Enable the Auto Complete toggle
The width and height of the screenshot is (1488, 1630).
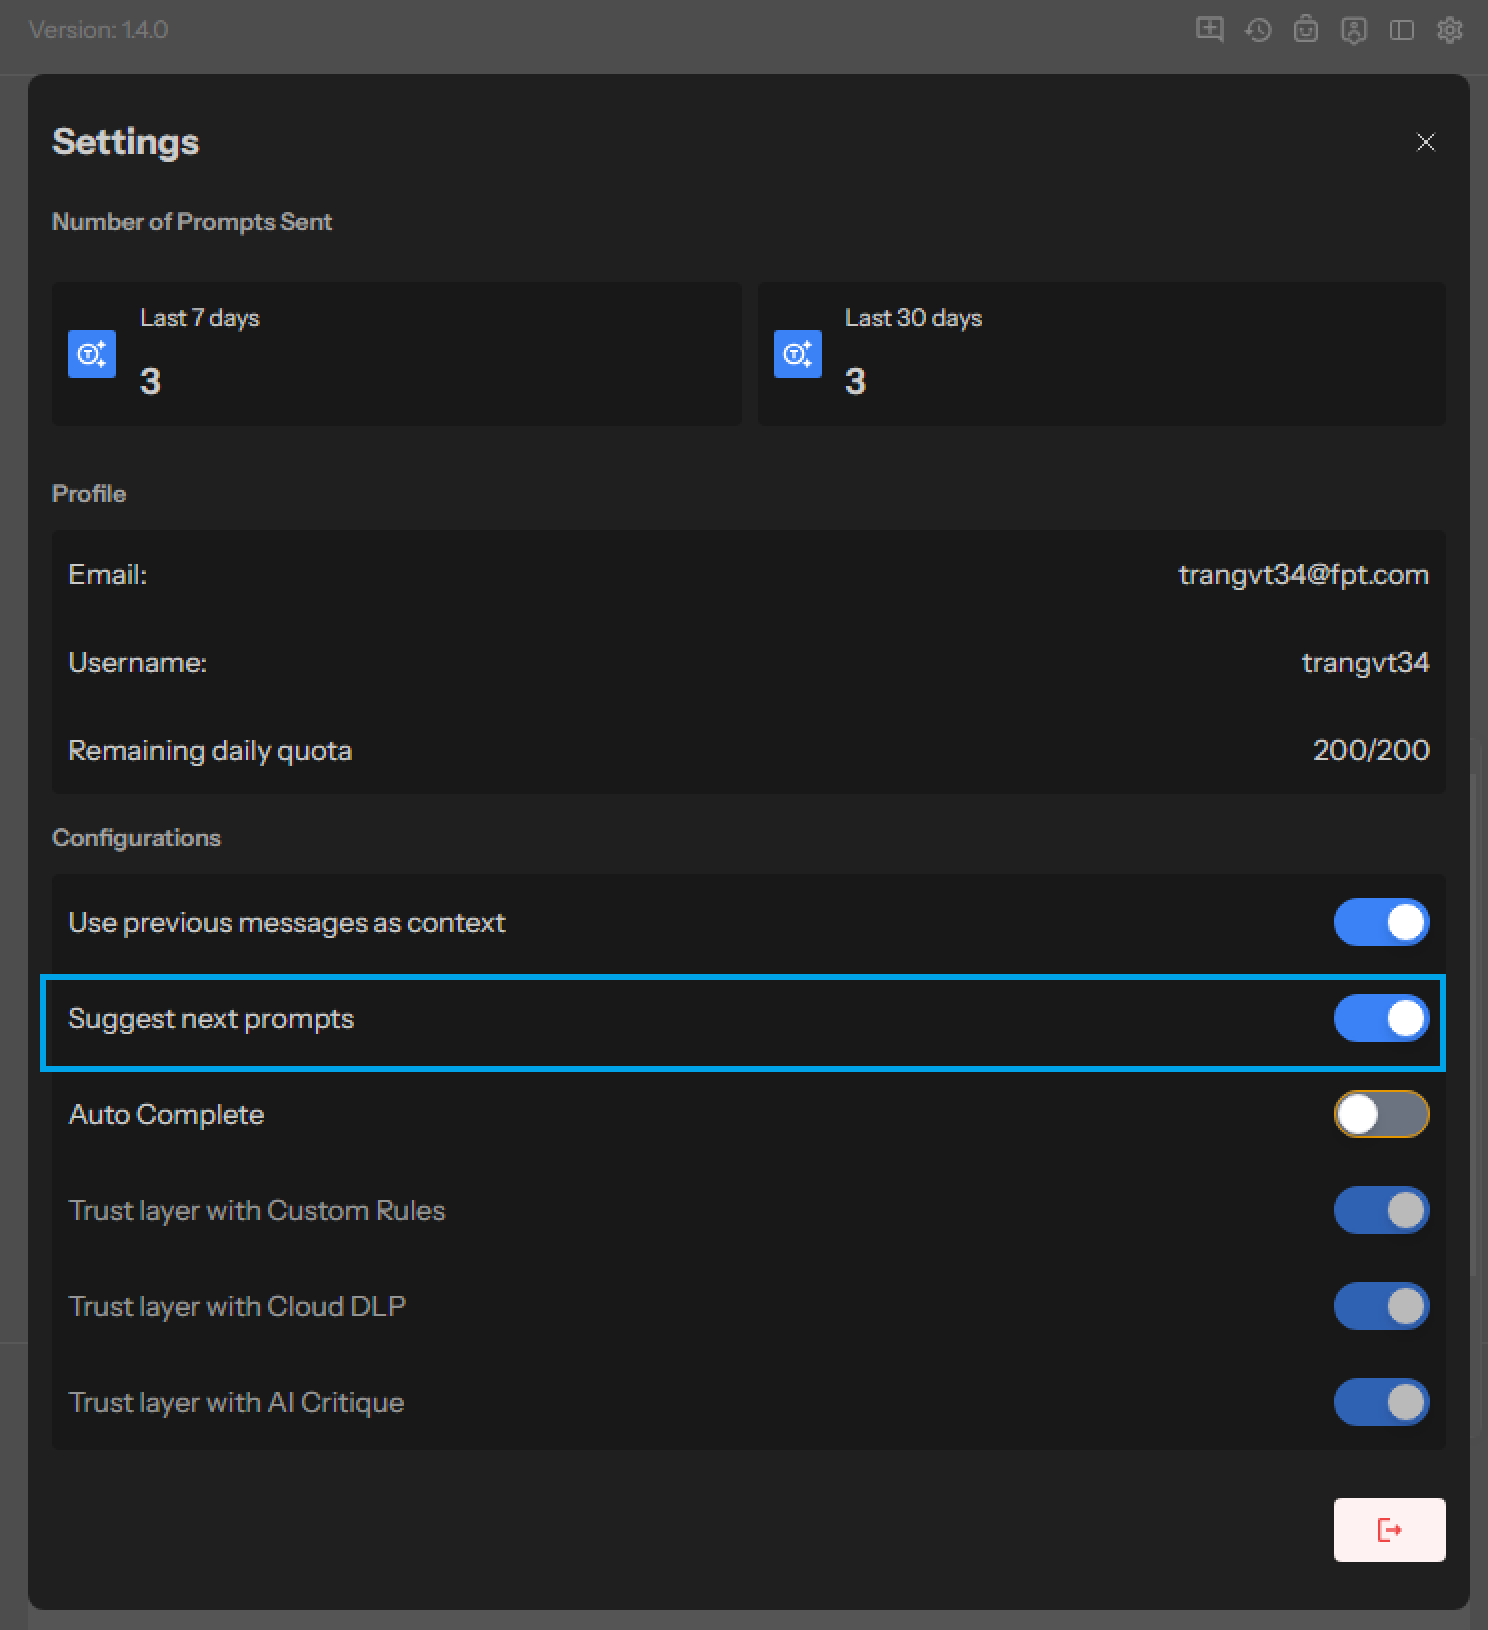tap(1382, 1114)
